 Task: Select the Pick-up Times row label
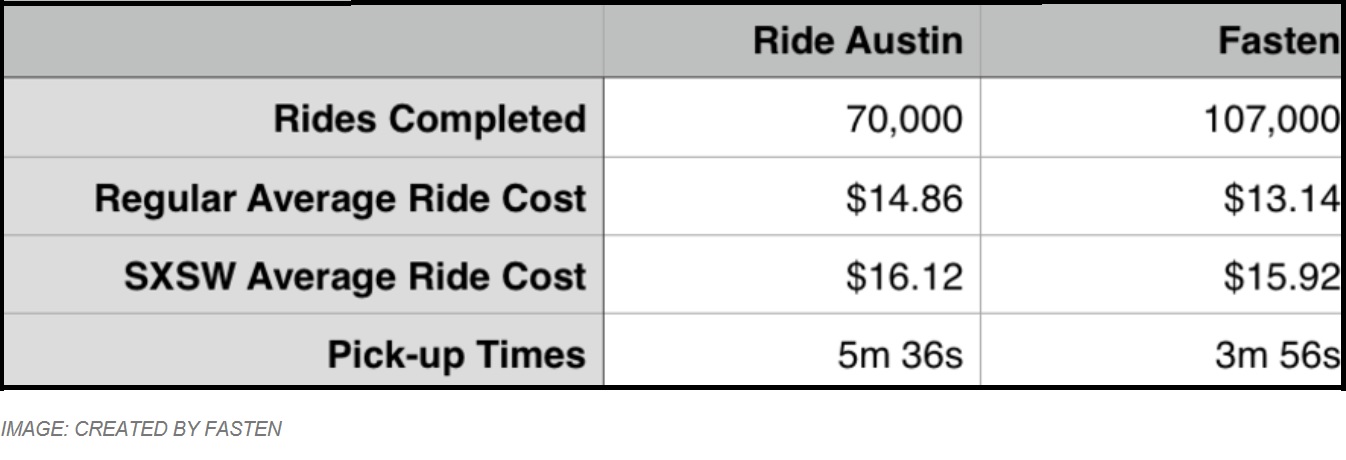(456, 354)
